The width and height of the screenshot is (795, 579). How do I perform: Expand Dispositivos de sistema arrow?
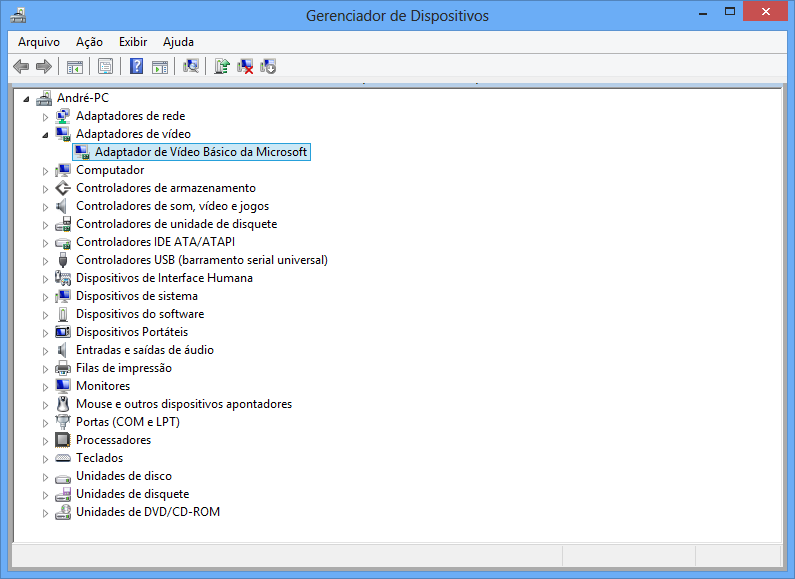(x=45, y=297)
